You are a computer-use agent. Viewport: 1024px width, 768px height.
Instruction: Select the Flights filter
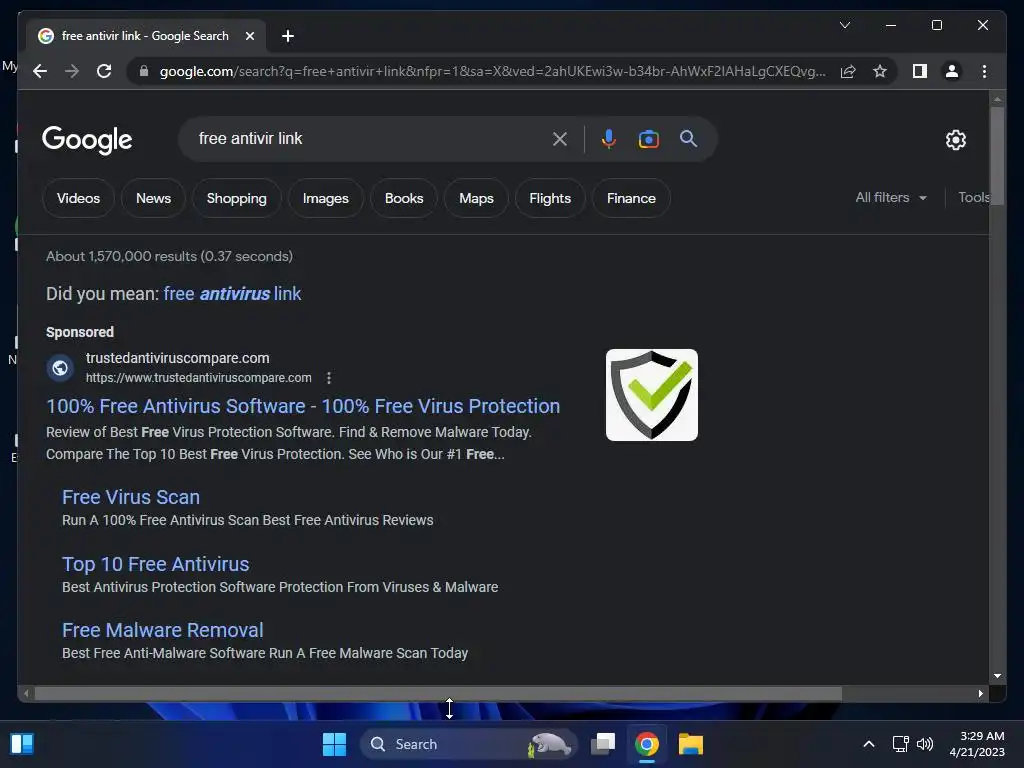click(550, 198)
